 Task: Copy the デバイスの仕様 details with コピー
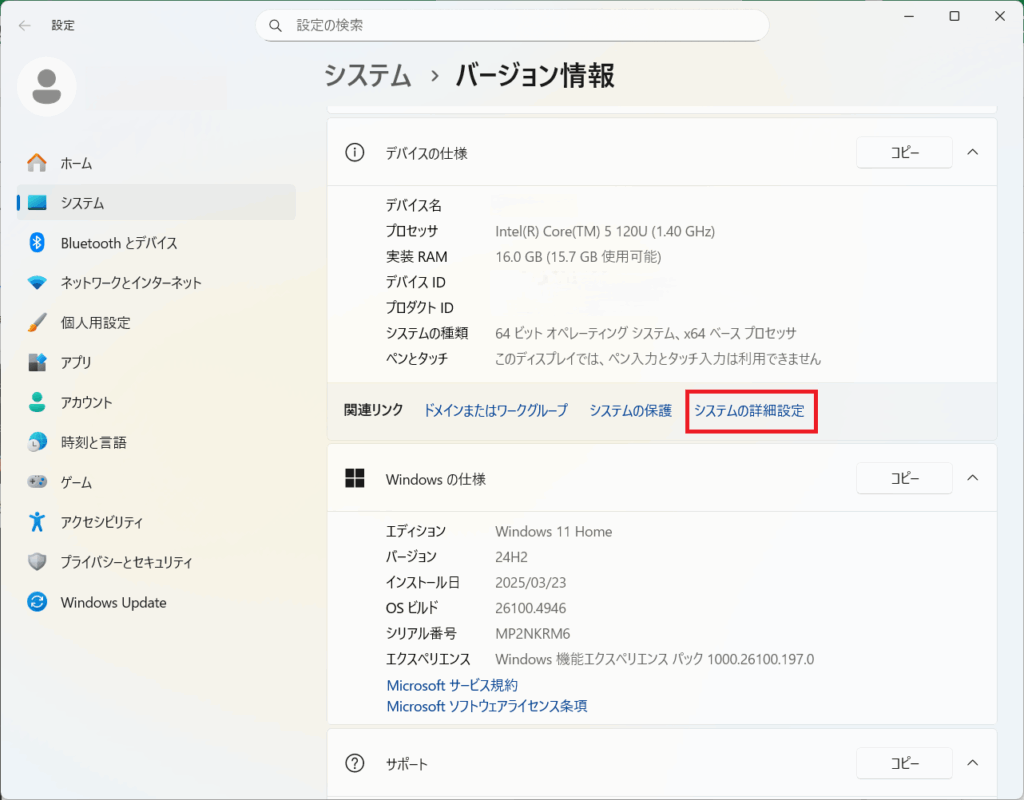904,153
